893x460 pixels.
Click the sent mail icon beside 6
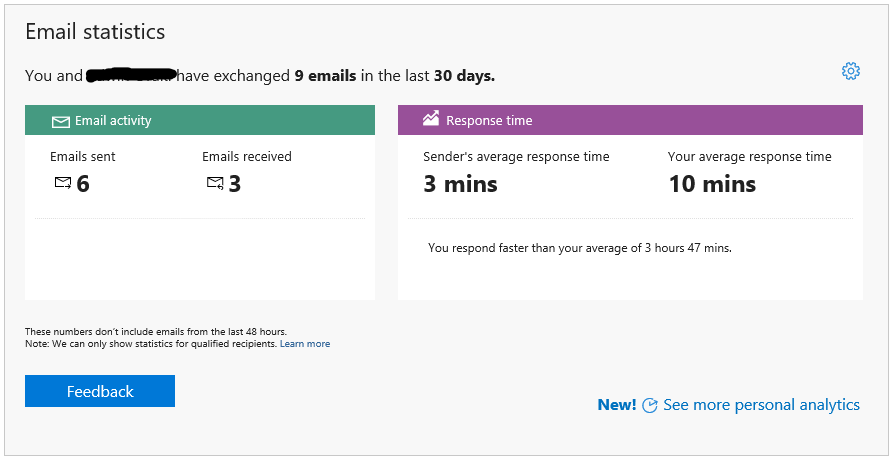click(x=63, y=183)
